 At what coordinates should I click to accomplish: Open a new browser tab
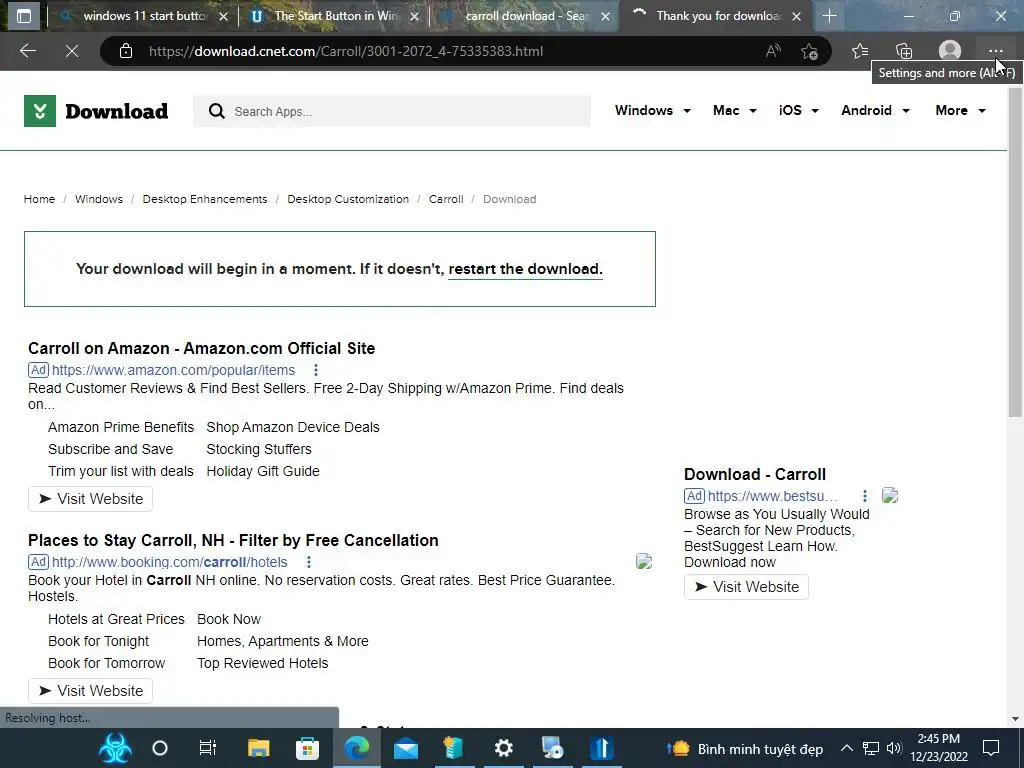click(x=829, y=16)
